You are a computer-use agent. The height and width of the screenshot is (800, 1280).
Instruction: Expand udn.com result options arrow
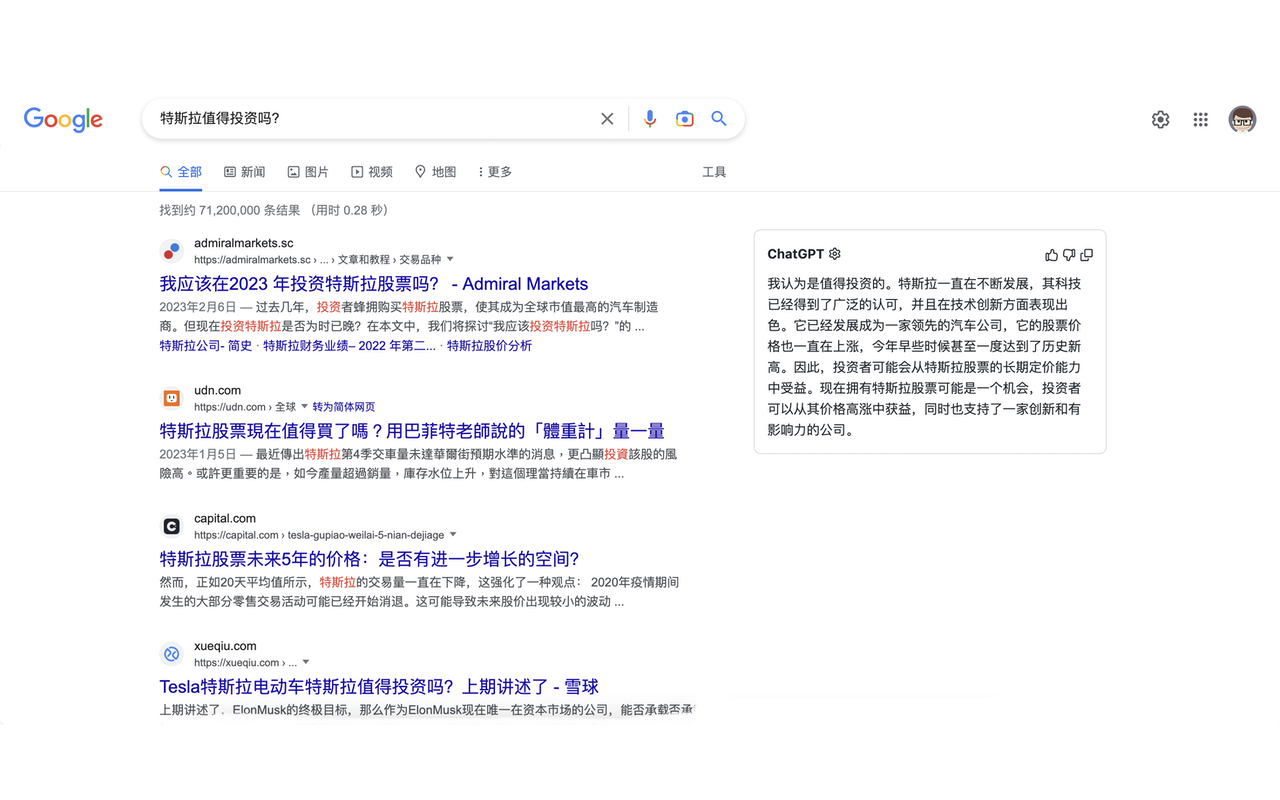click(305, 407)
